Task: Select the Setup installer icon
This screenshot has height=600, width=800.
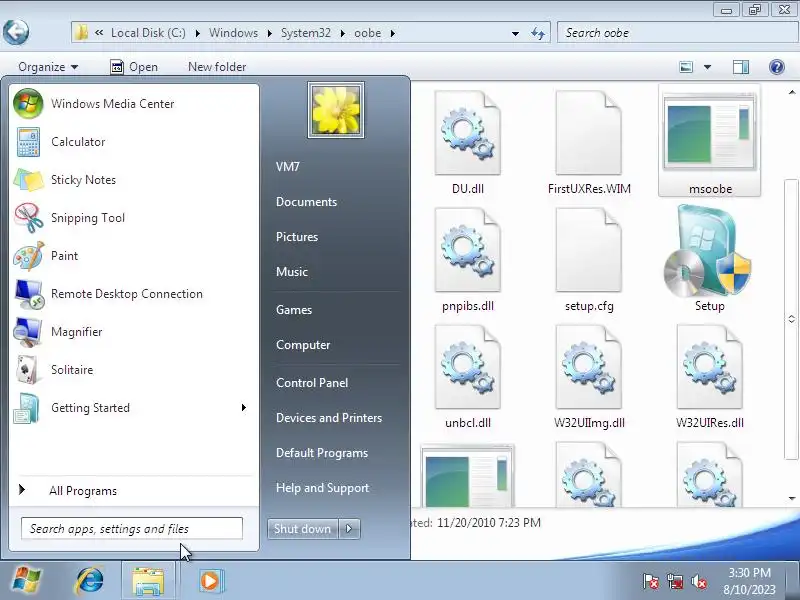Action: [x=710, y=259]
